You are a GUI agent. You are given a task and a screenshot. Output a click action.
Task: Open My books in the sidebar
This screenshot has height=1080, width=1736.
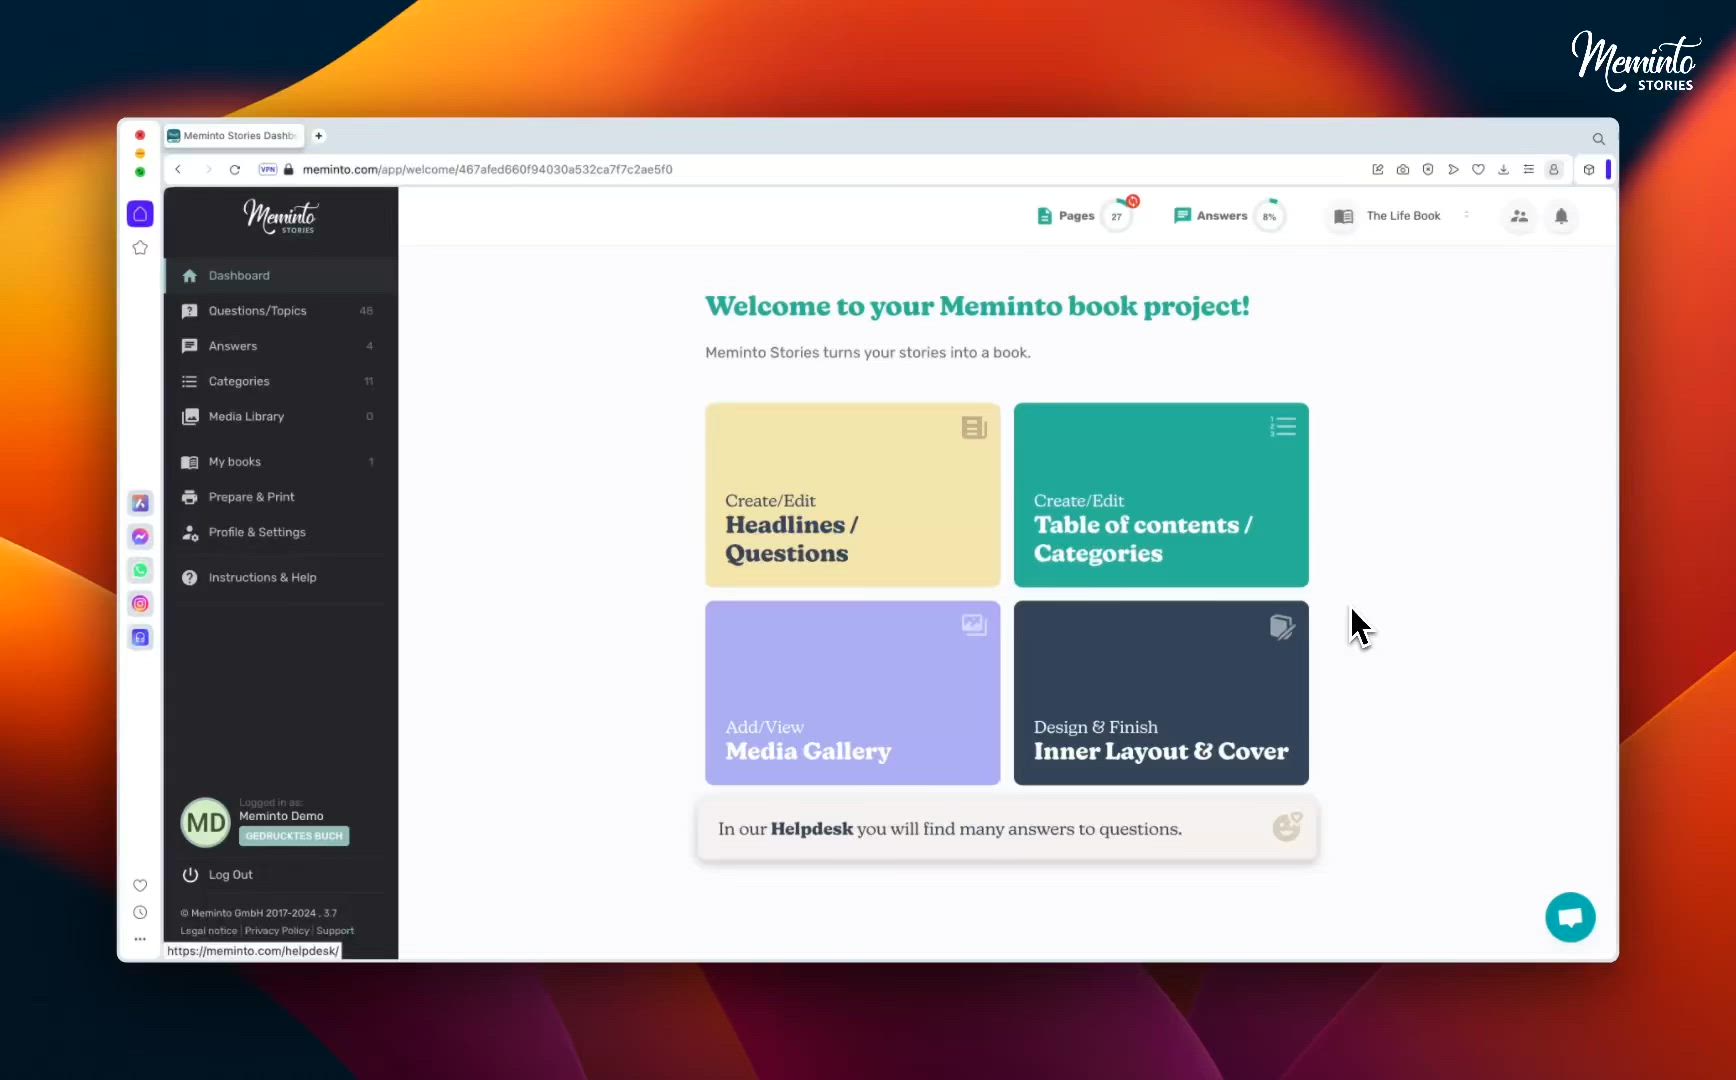(x=281, y=462)
